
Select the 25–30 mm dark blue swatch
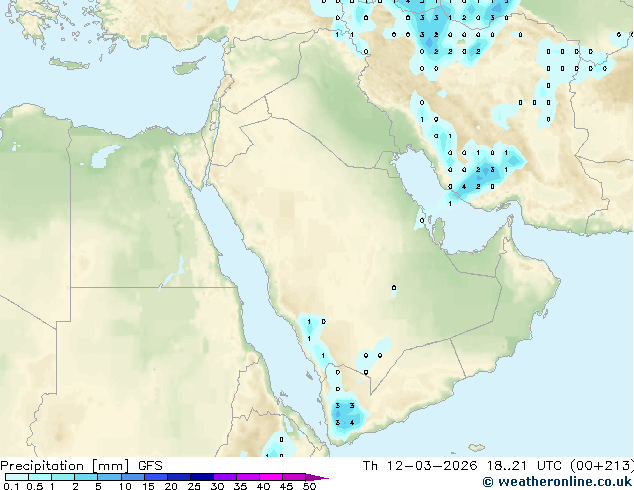coord(201,477)
